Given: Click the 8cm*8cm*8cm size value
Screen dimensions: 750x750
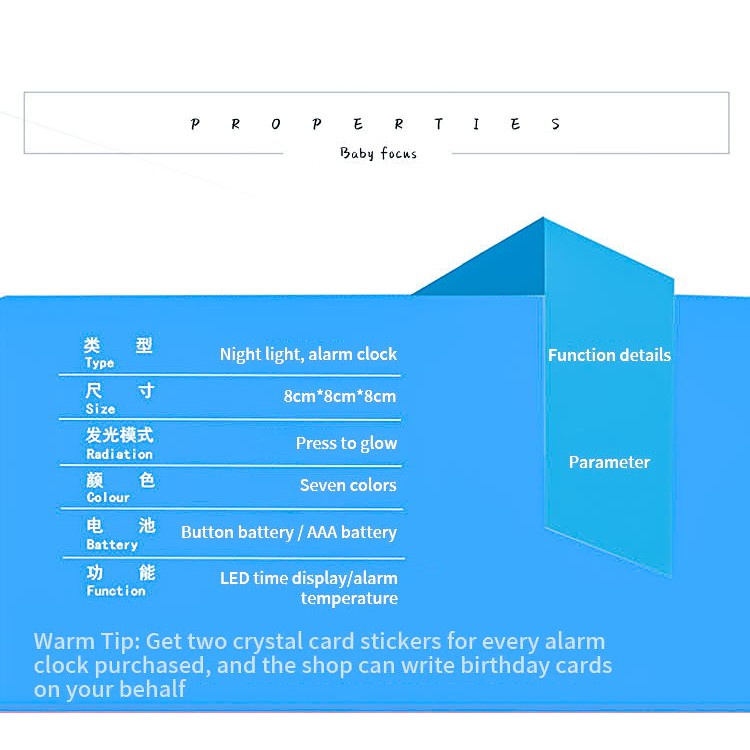Looking at the screenshot, I should pos(340,396).
